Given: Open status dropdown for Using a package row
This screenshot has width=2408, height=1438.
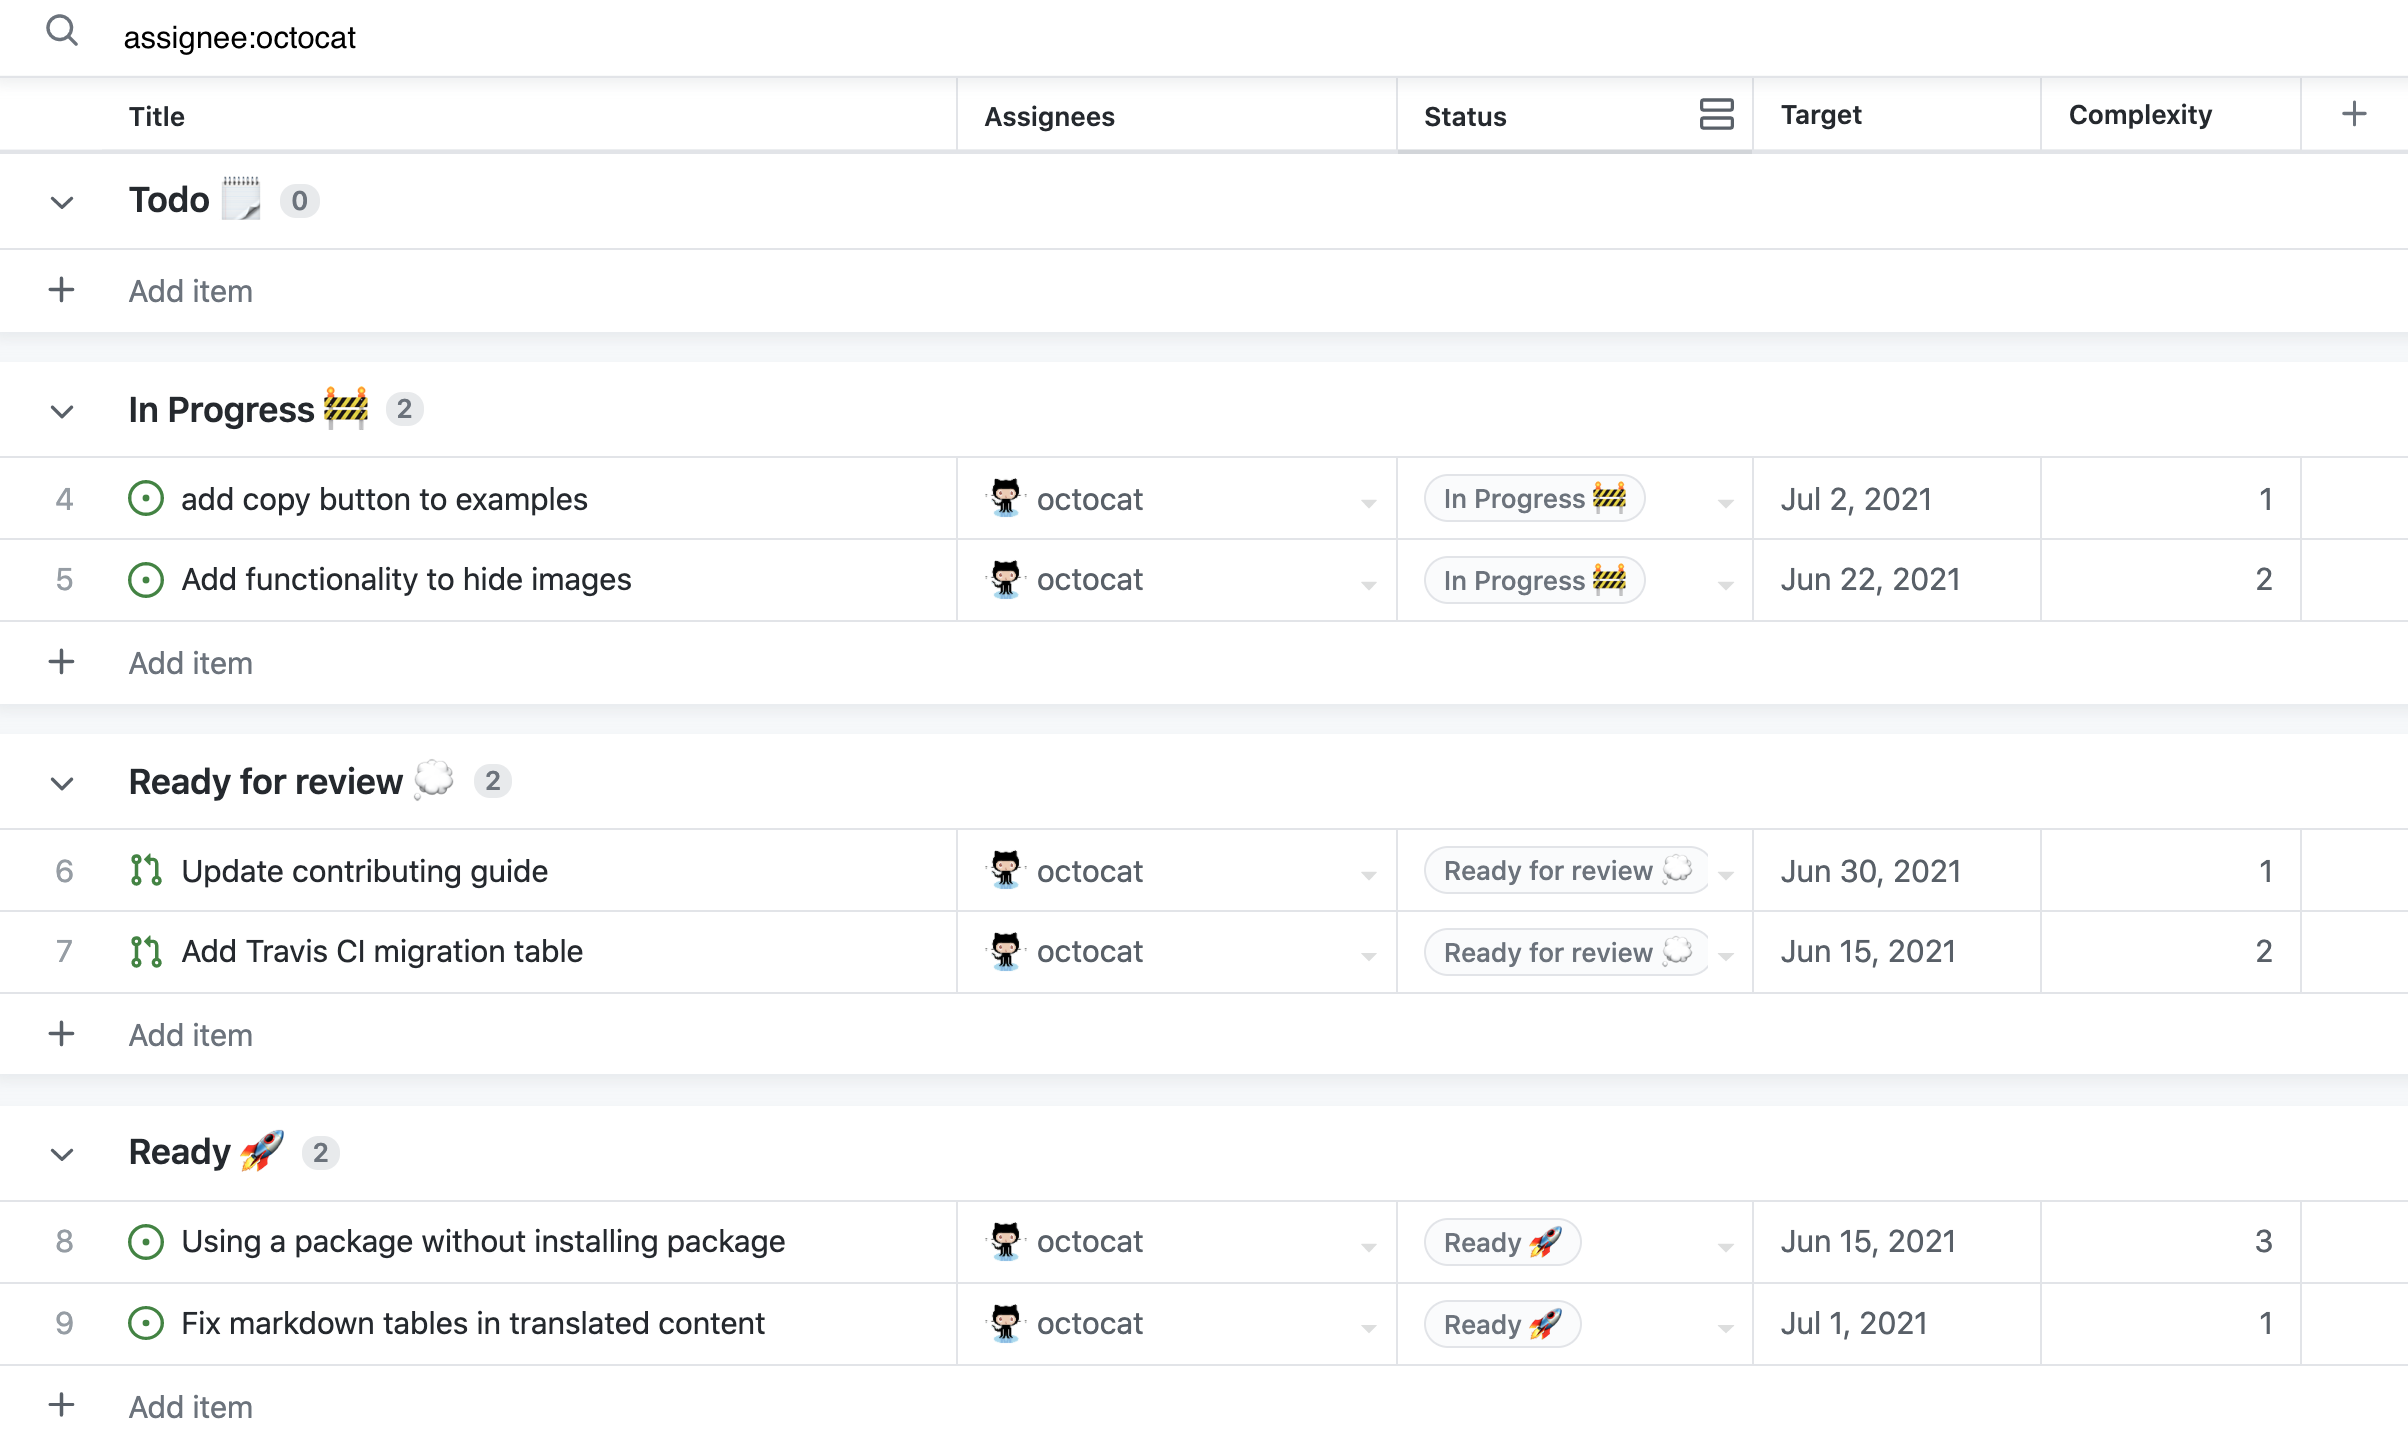Looking at the screenshot, I should pos(1725,1246).
